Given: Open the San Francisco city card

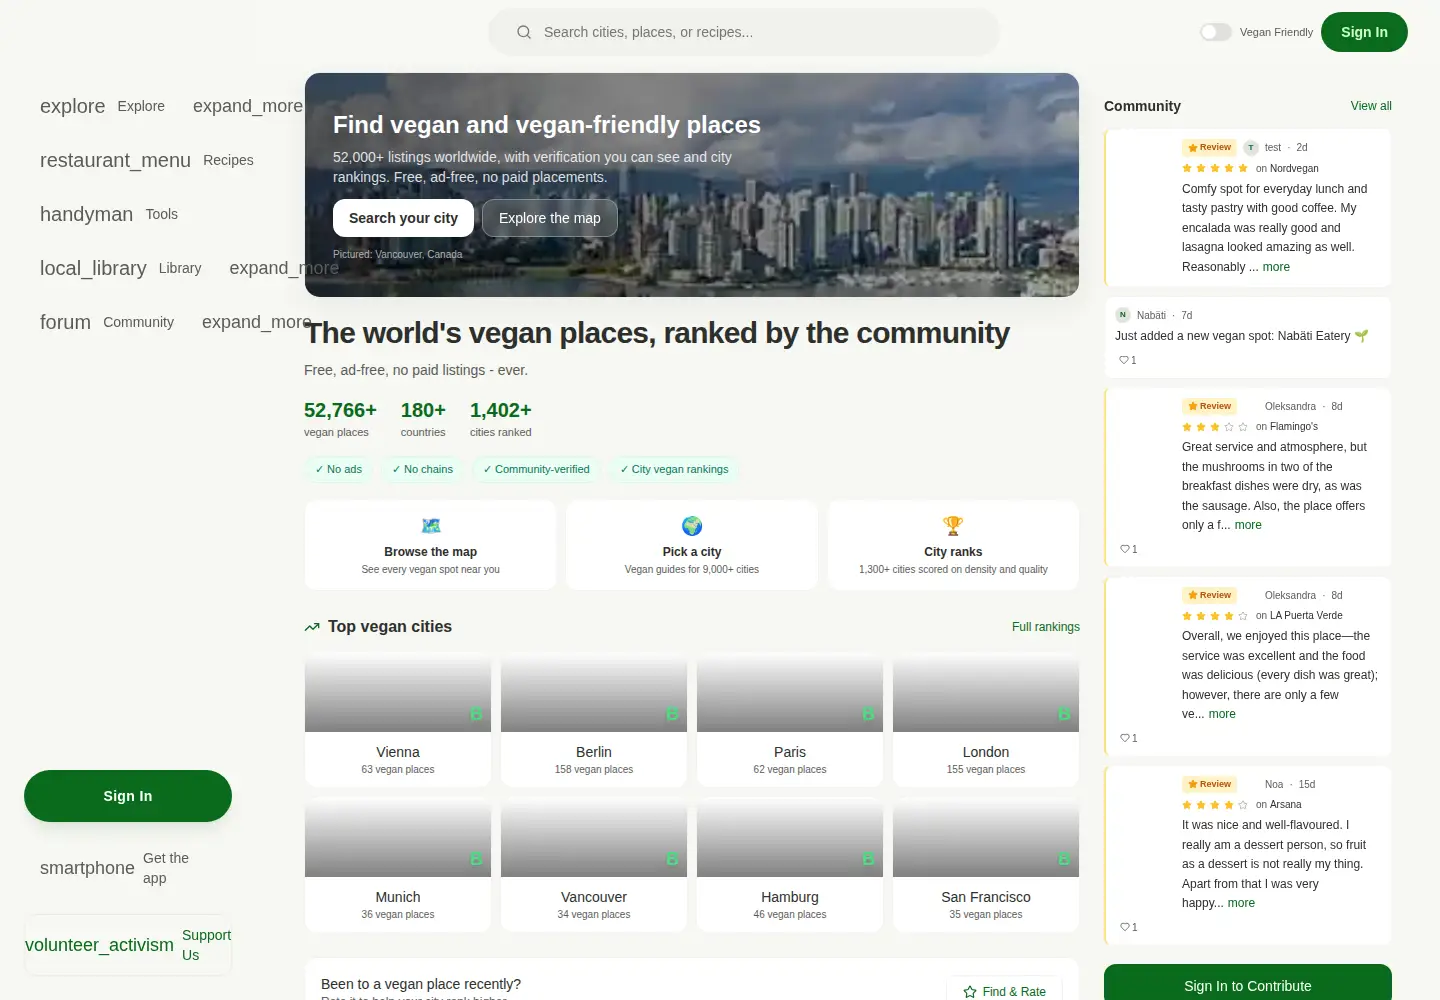Looking at the screenshot, I should click(x=986, y=867).
